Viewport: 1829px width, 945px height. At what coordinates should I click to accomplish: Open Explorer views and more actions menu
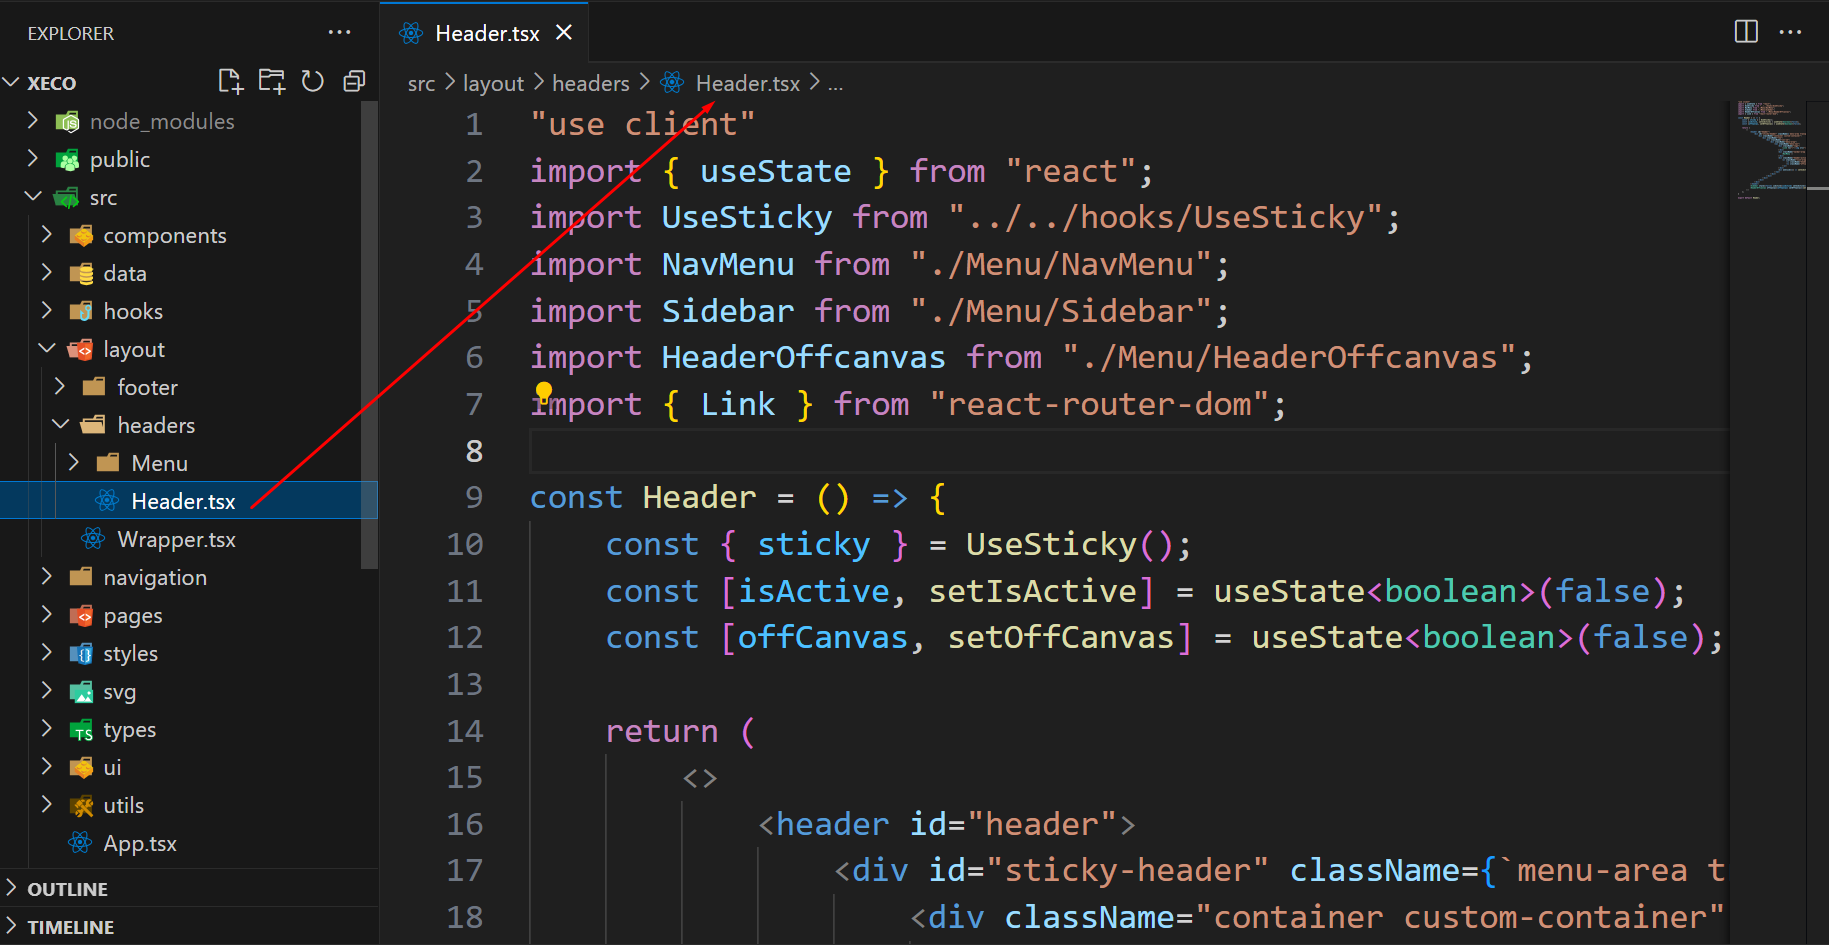339,33
